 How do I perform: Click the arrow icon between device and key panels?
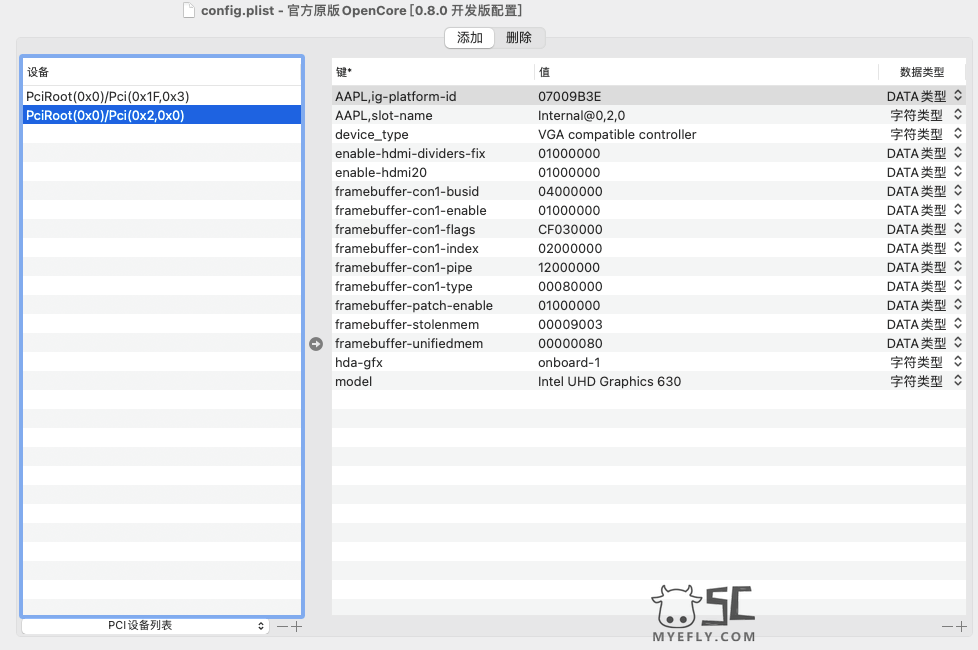pyautogui.click(x=316, y=344)
